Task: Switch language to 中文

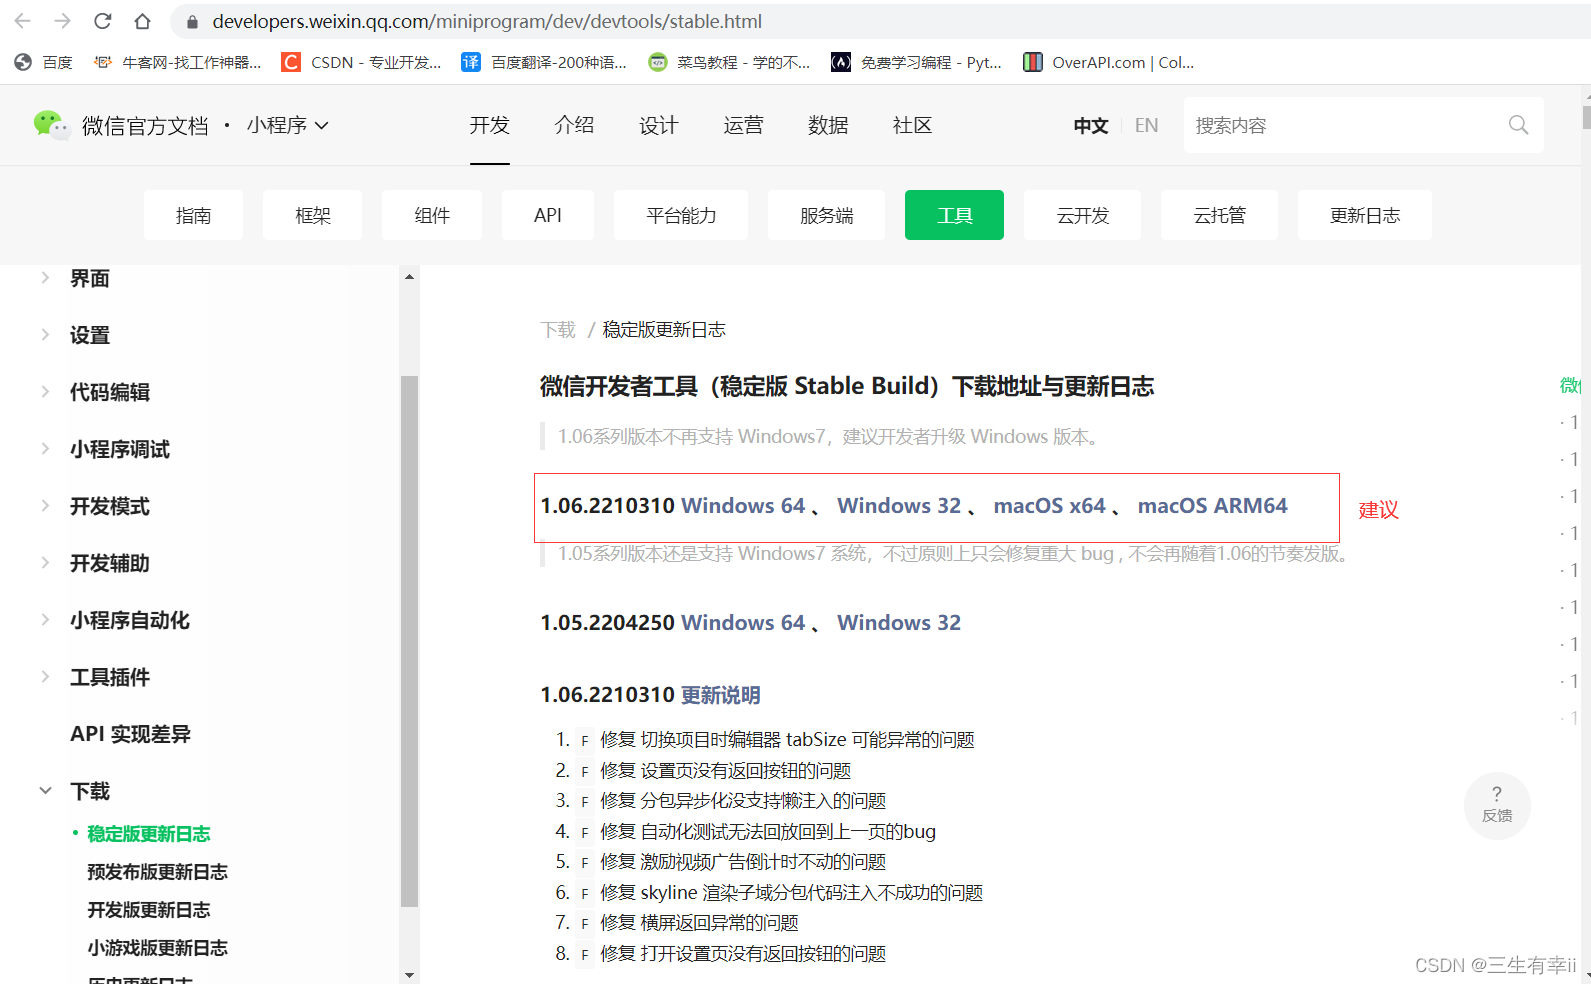Action: (1091, 125)
